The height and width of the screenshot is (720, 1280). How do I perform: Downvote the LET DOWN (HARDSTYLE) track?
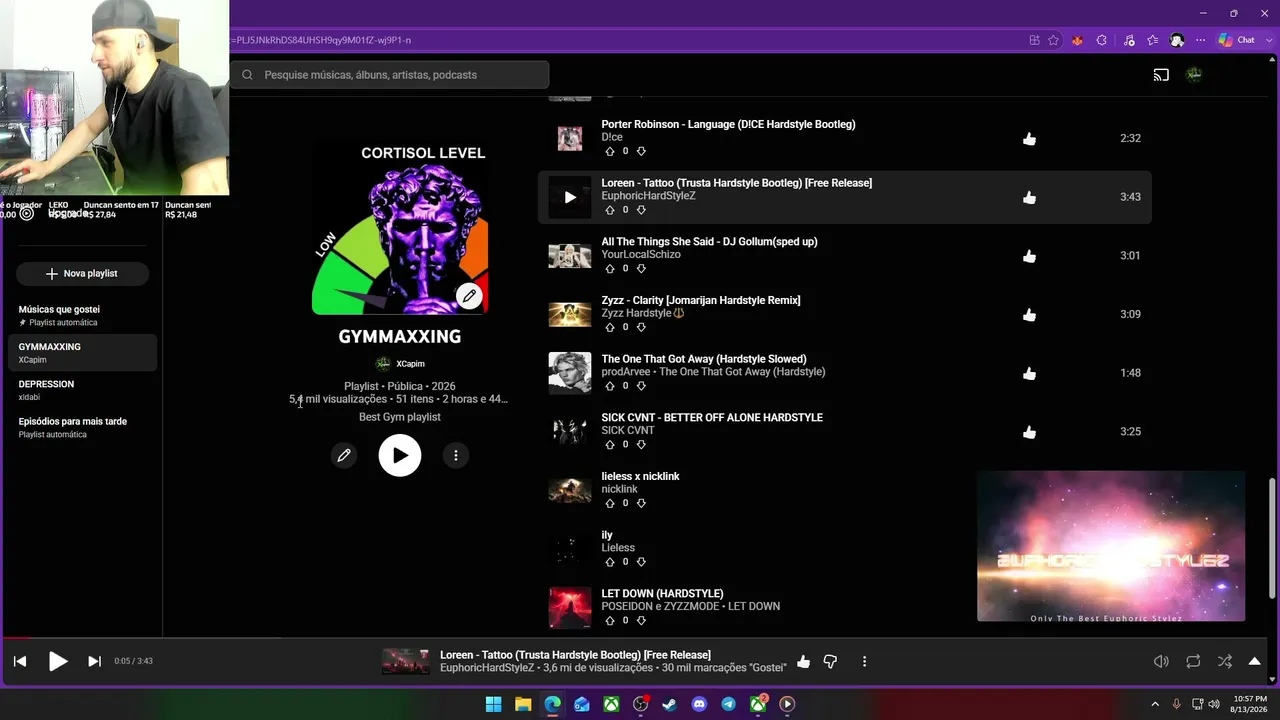[641, 621]
